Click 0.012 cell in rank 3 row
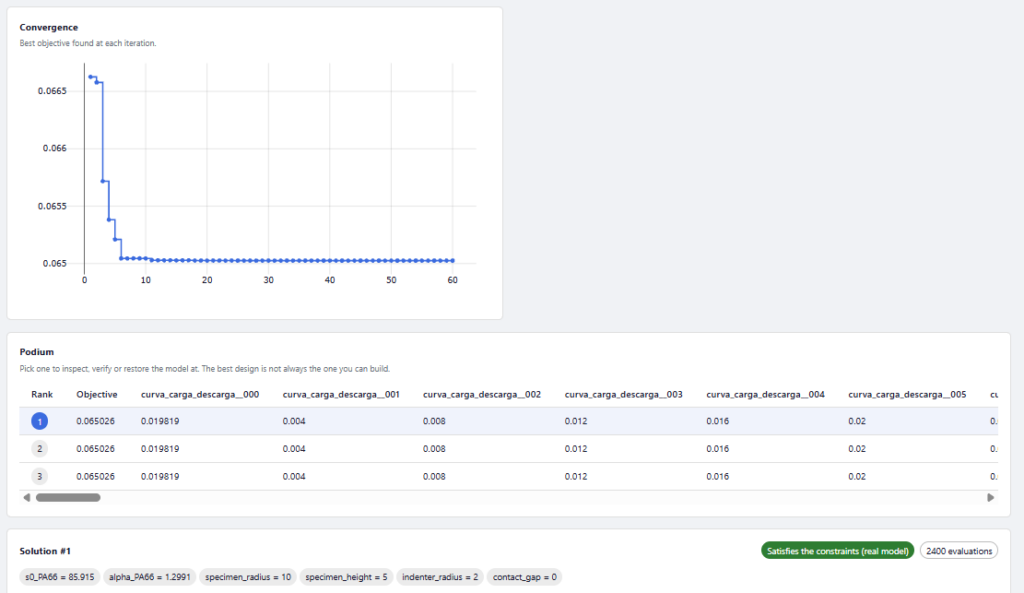 coord(576,476)
